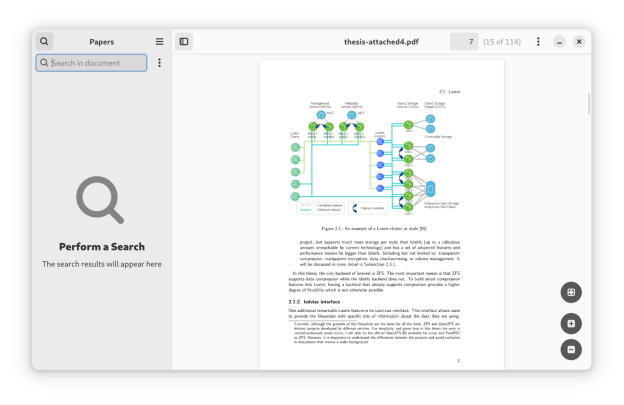Click the '2.1.2. ladvise interface' heading
This screenshot has height=405, width=624.
[315, 301]
